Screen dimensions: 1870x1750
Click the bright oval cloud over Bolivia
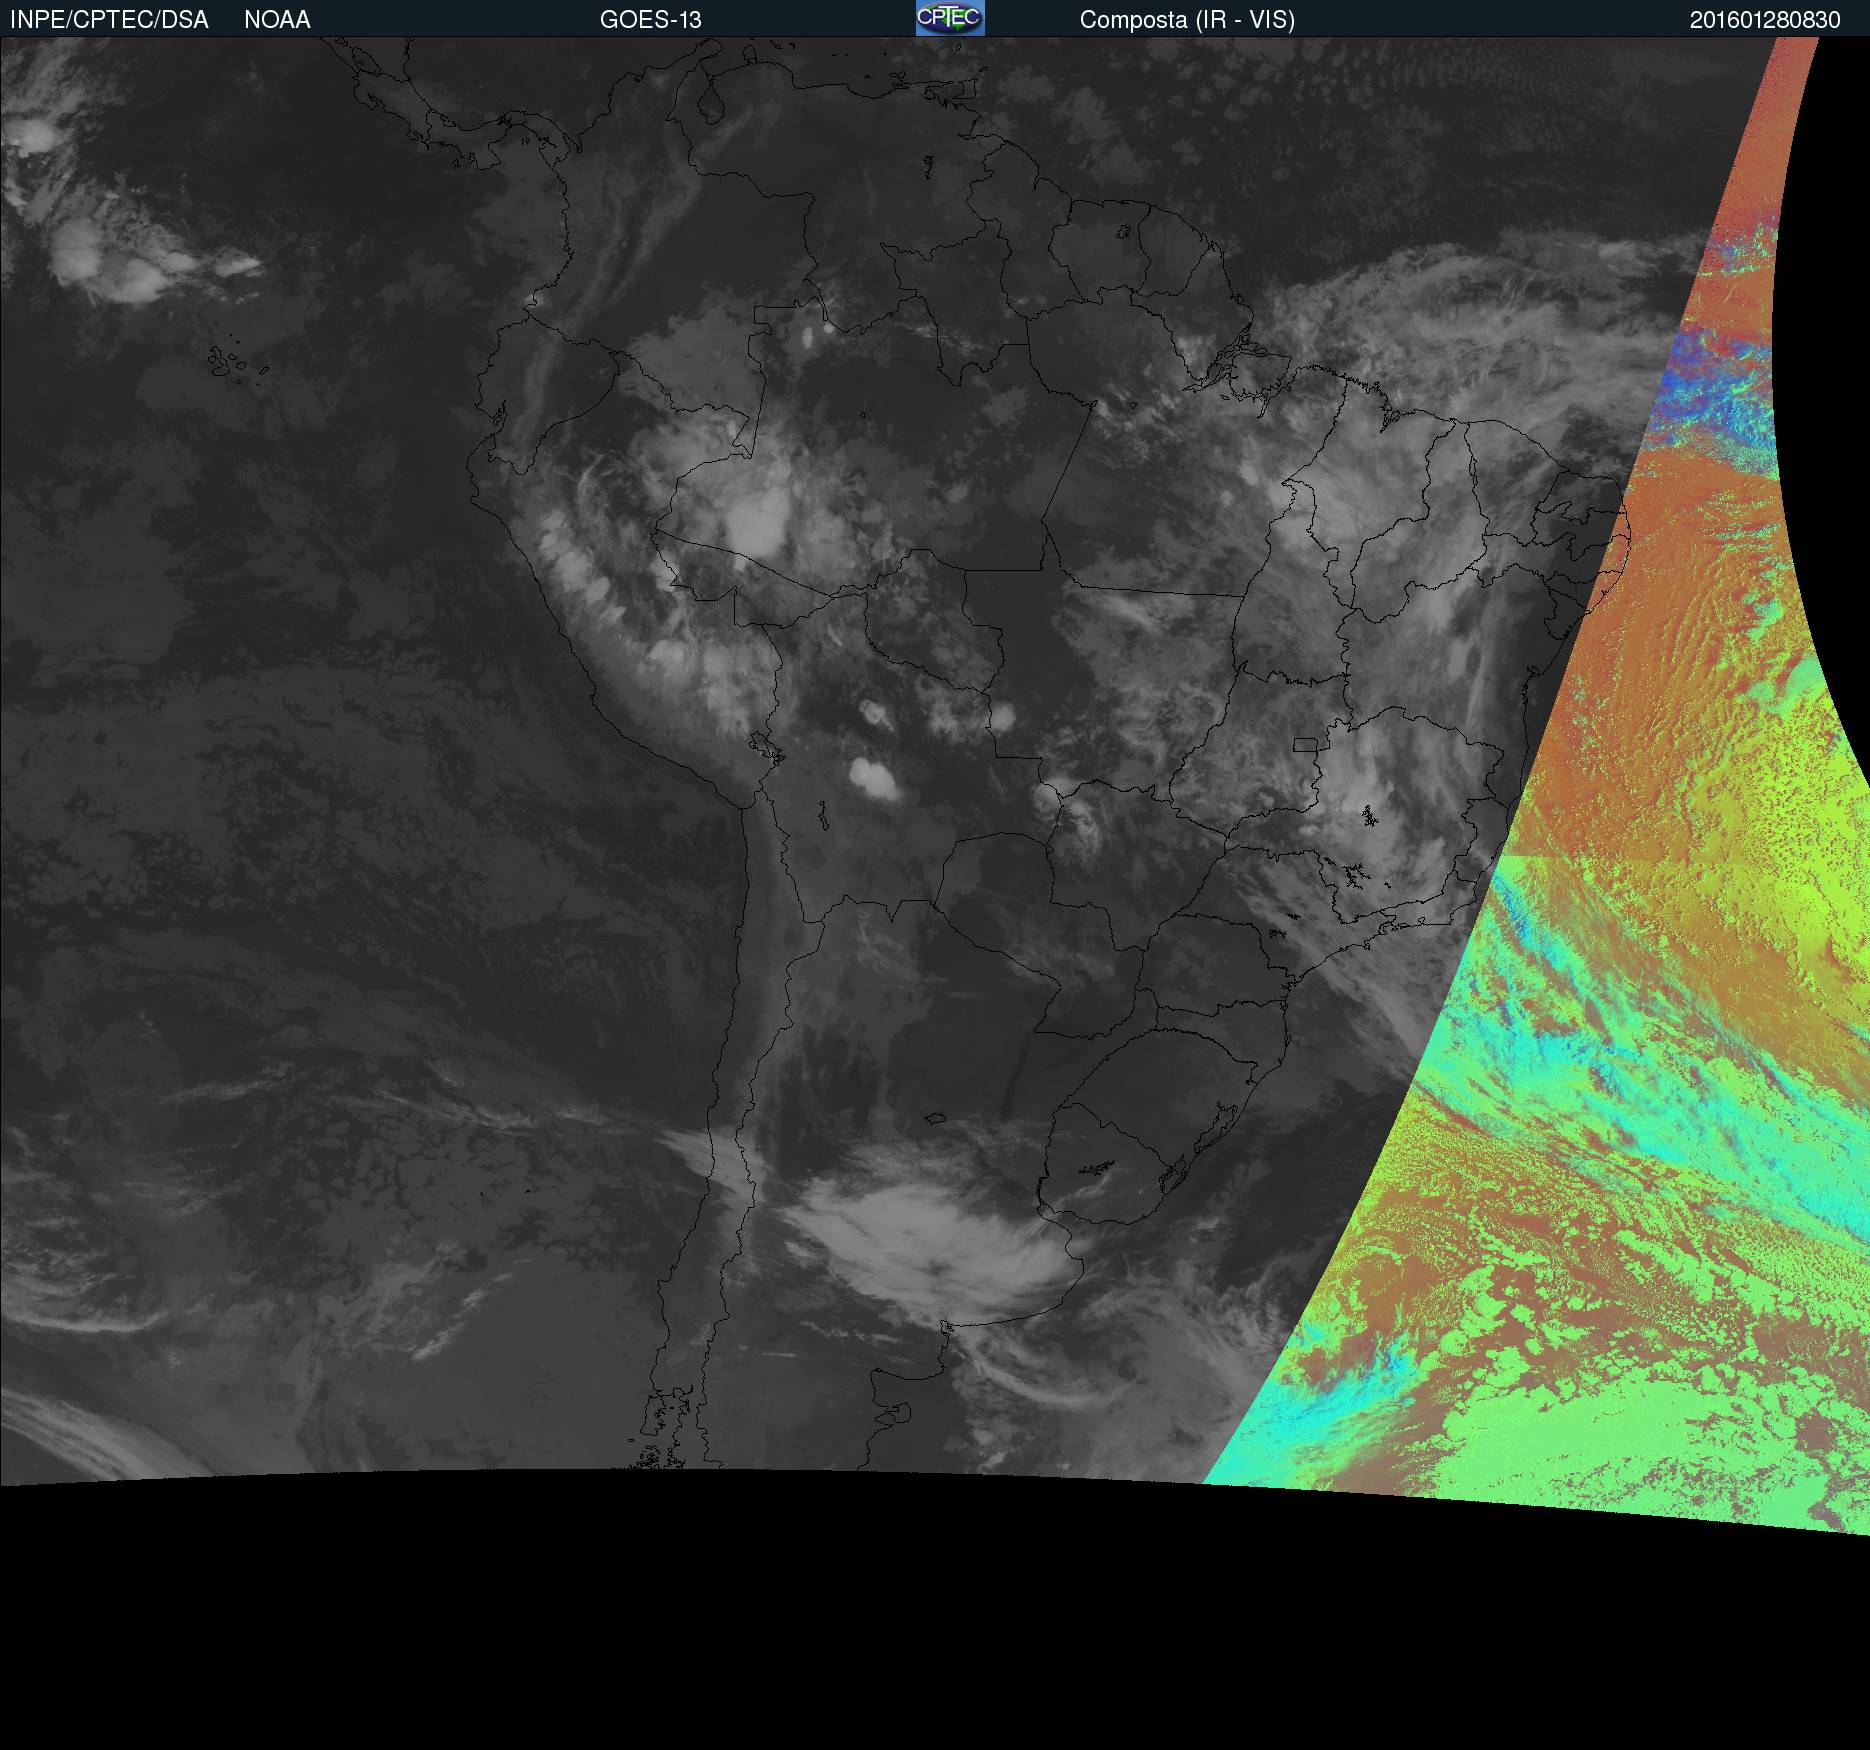873,779
